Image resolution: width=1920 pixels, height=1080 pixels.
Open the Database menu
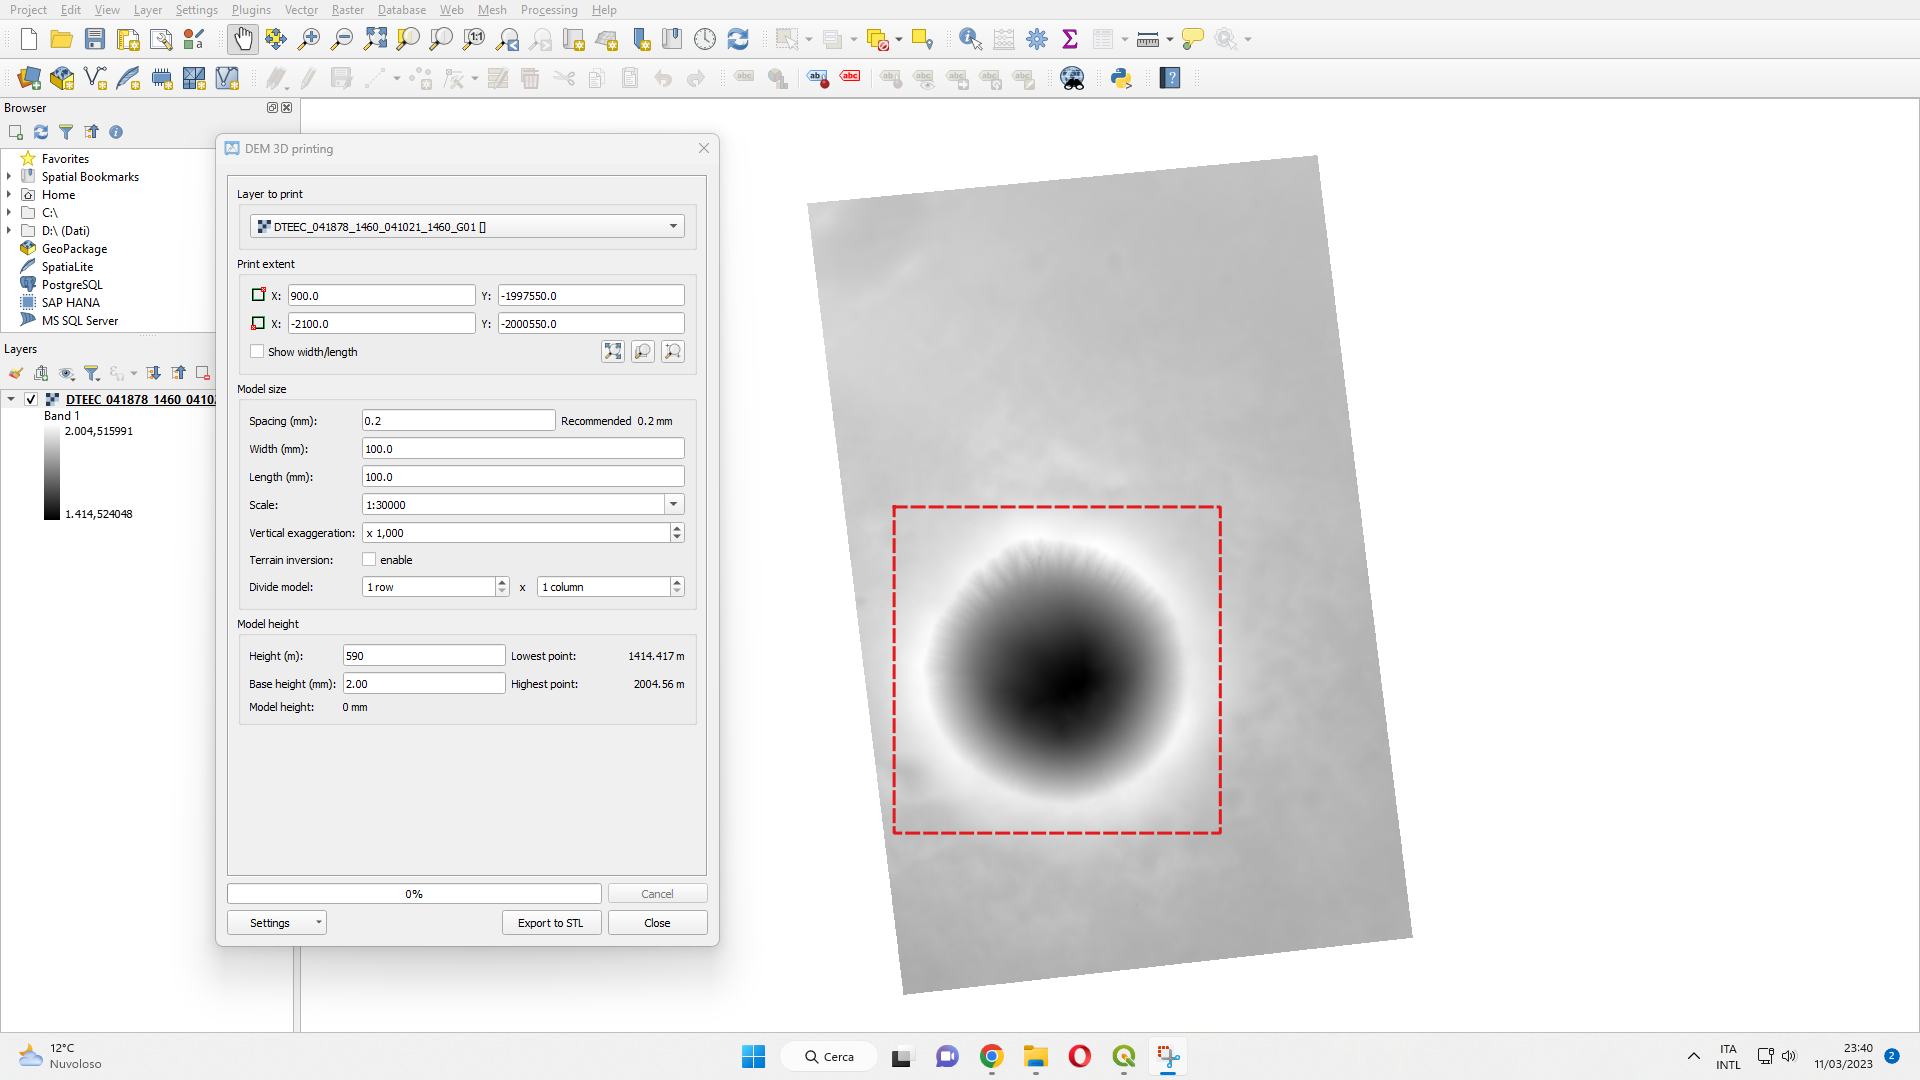pos(402,10)
